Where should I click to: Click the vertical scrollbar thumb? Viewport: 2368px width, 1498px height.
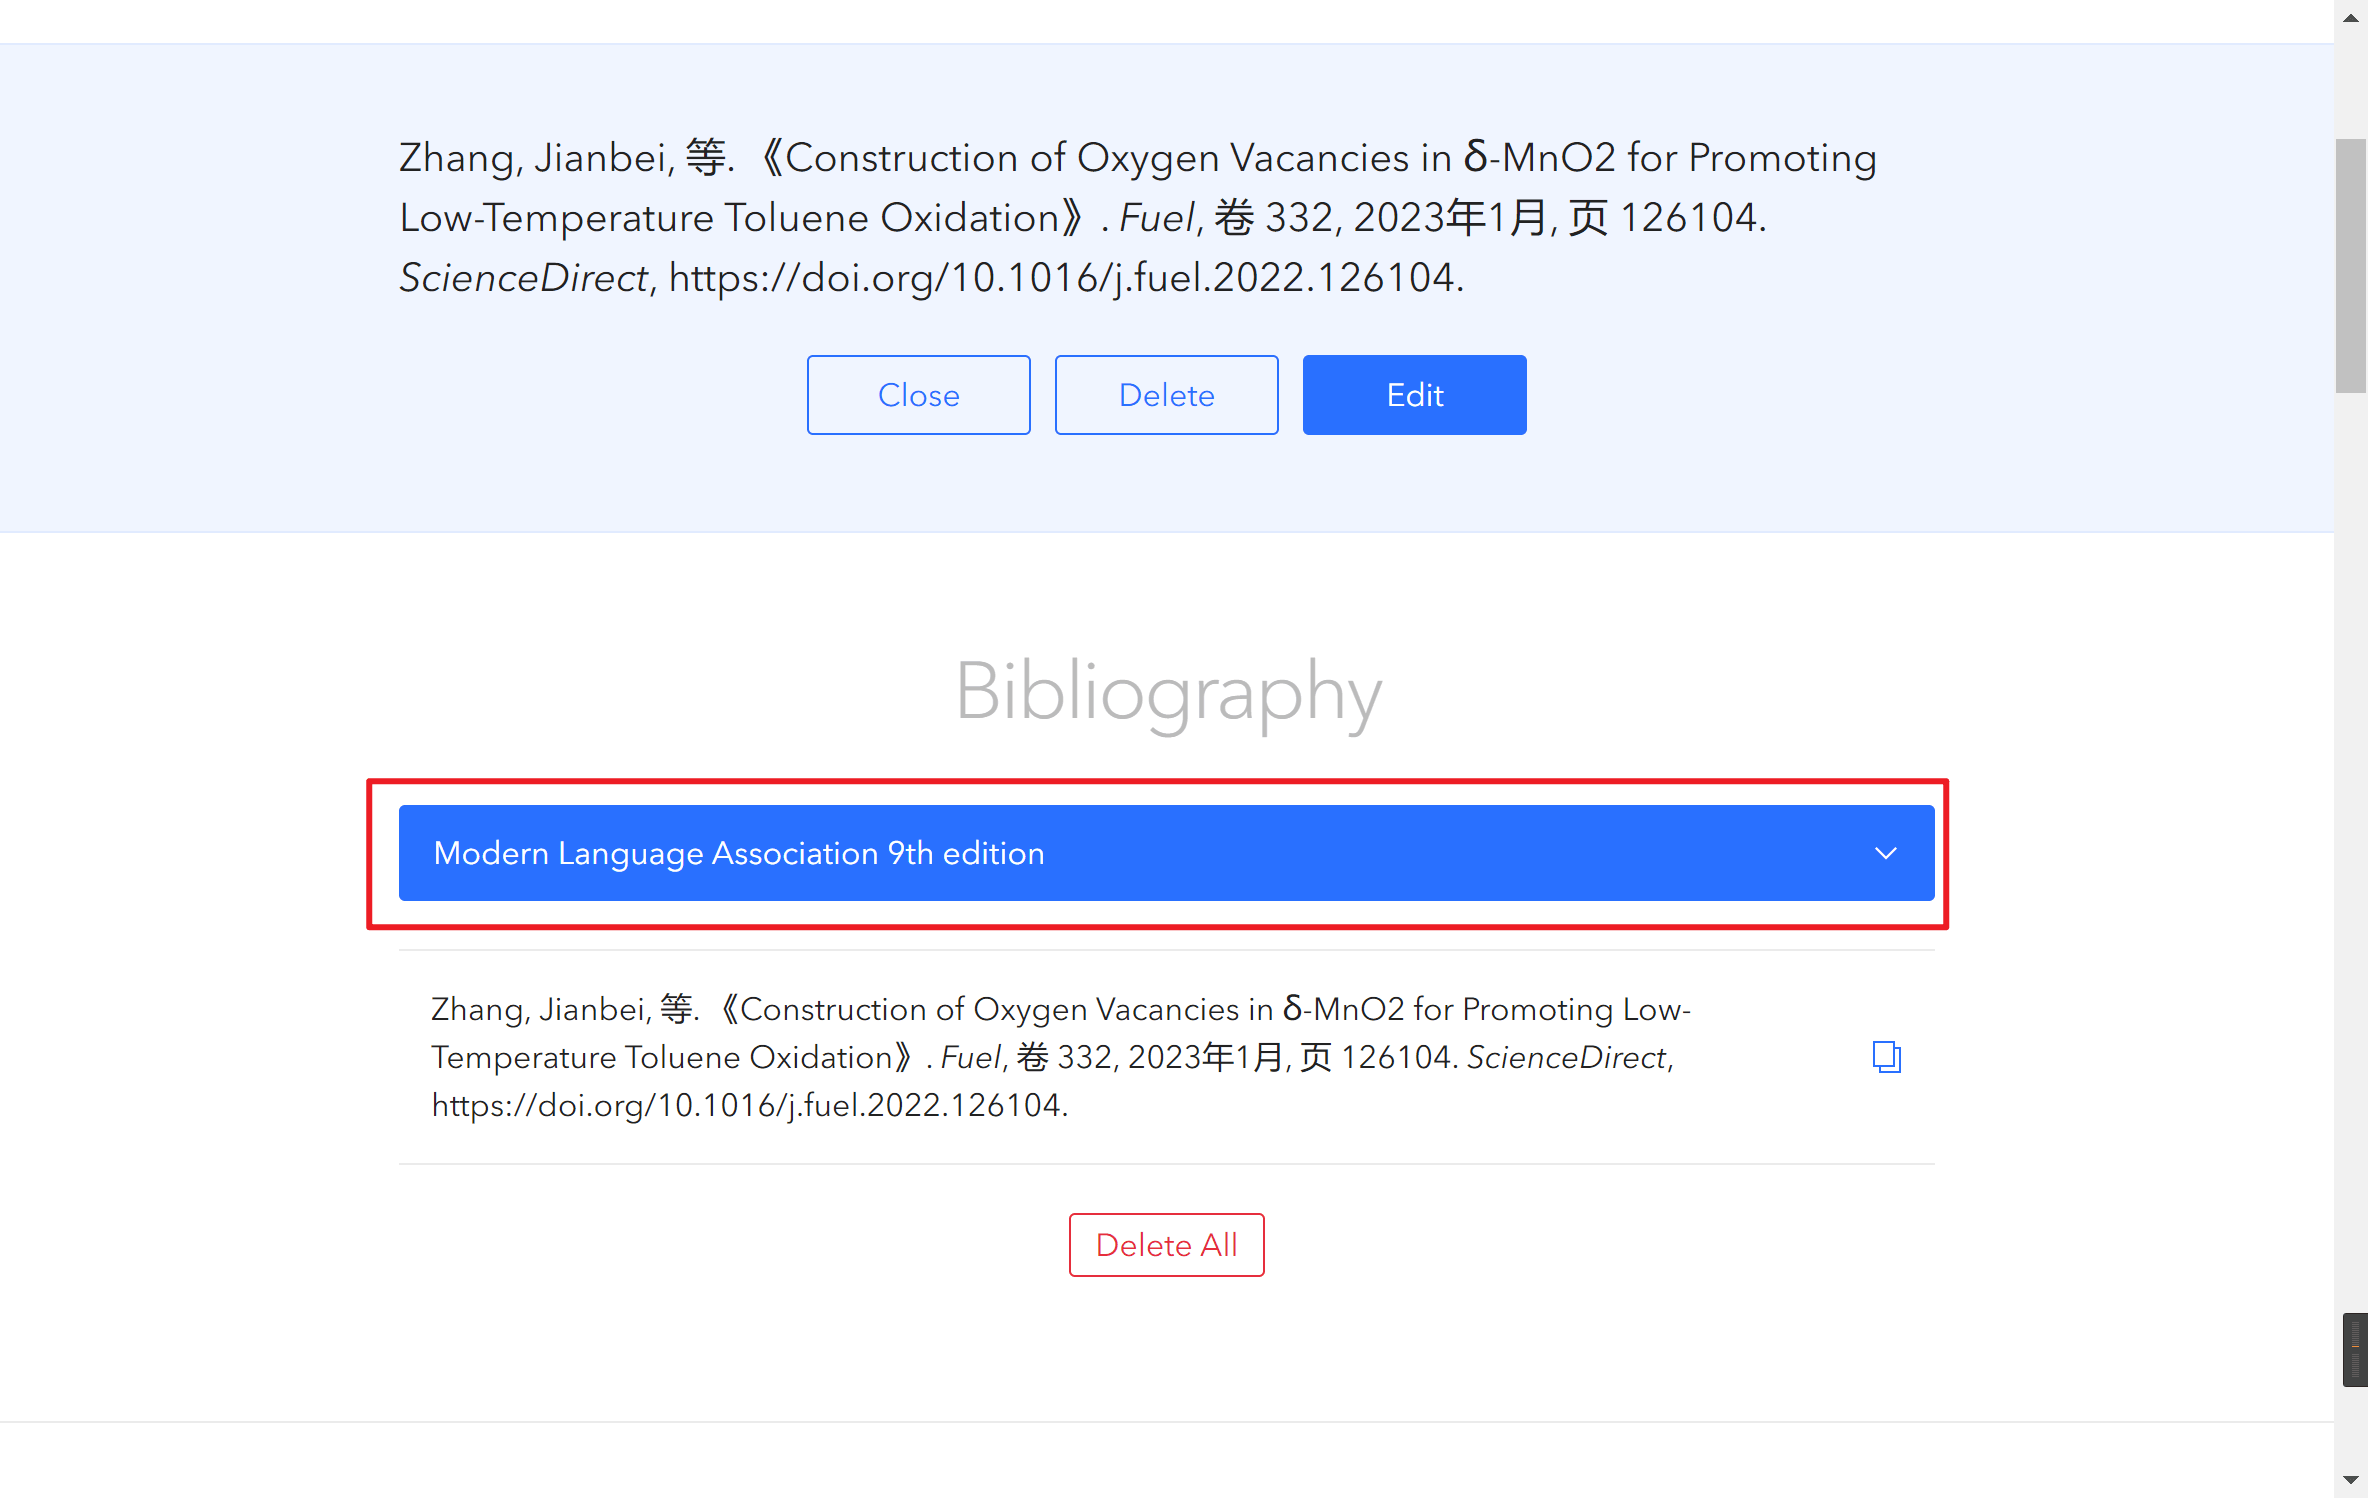click(2351, 265)
